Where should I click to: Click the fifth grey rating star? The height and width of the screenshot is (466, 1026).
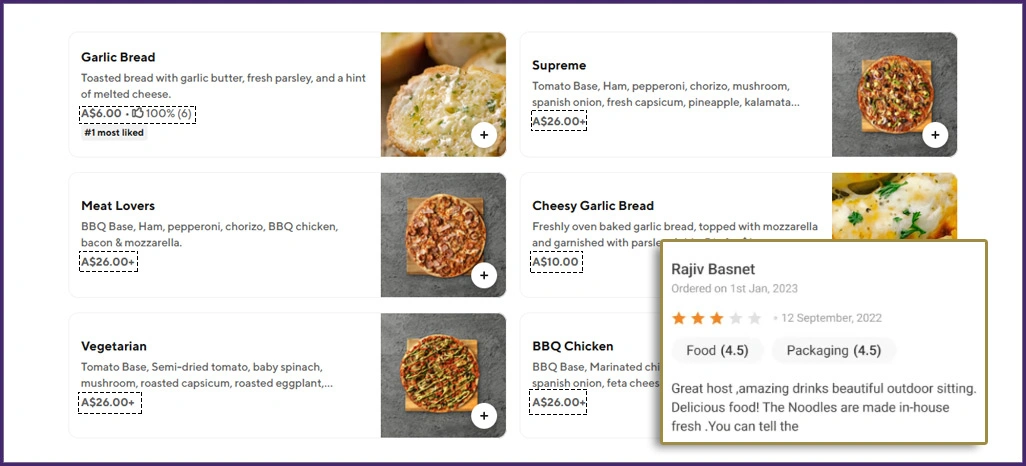[755, 318]
